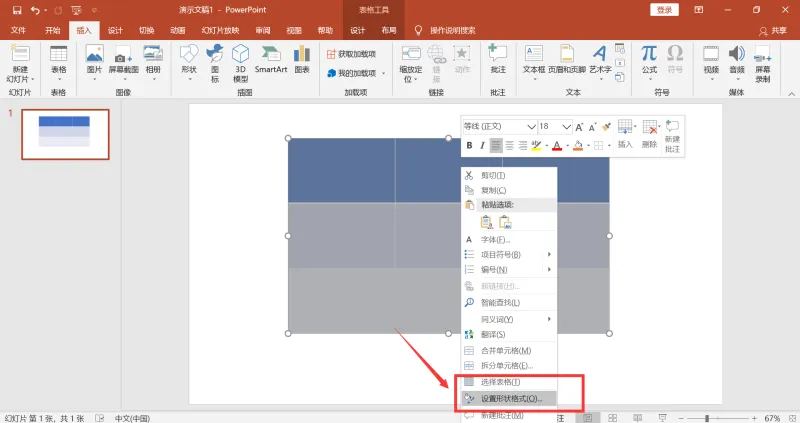The width and height of the screenshot is (800, 423).
Task: Insert a picture via 图片 icon
Action: (94, 63)
